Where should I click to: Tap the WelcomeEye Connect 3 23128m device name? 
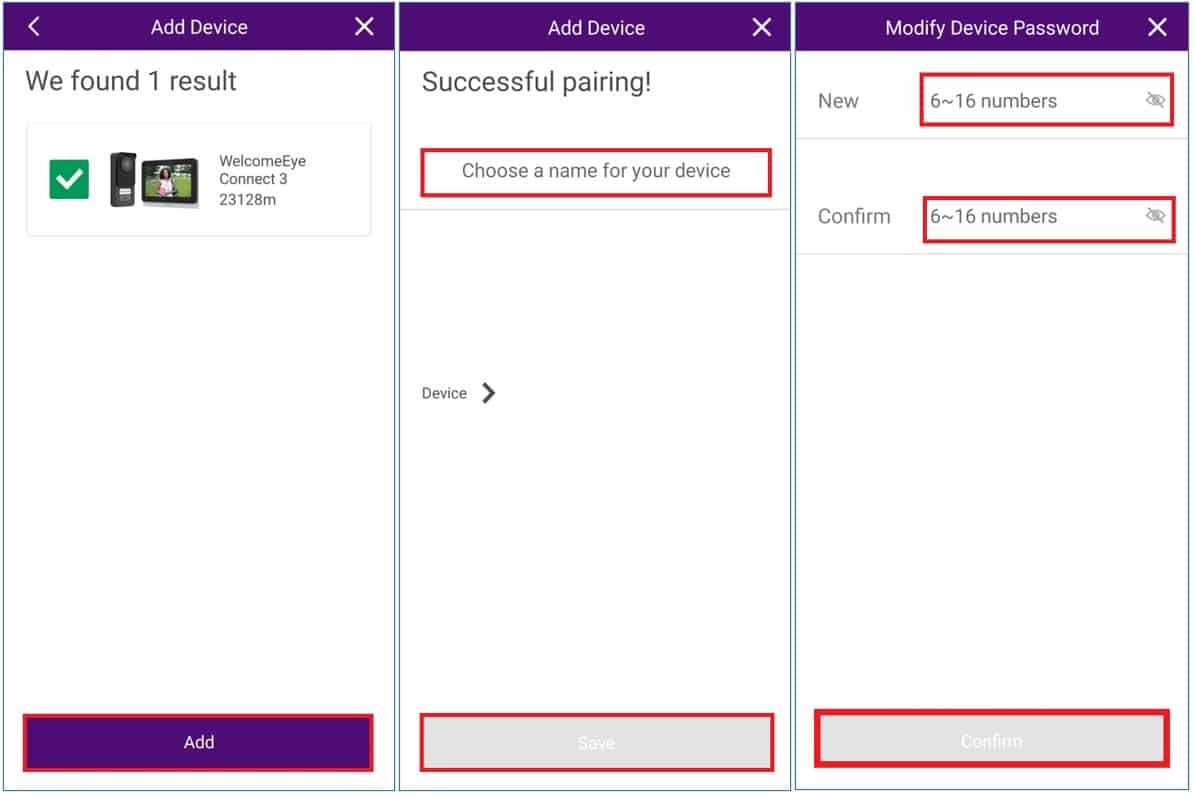pos(262,180)
